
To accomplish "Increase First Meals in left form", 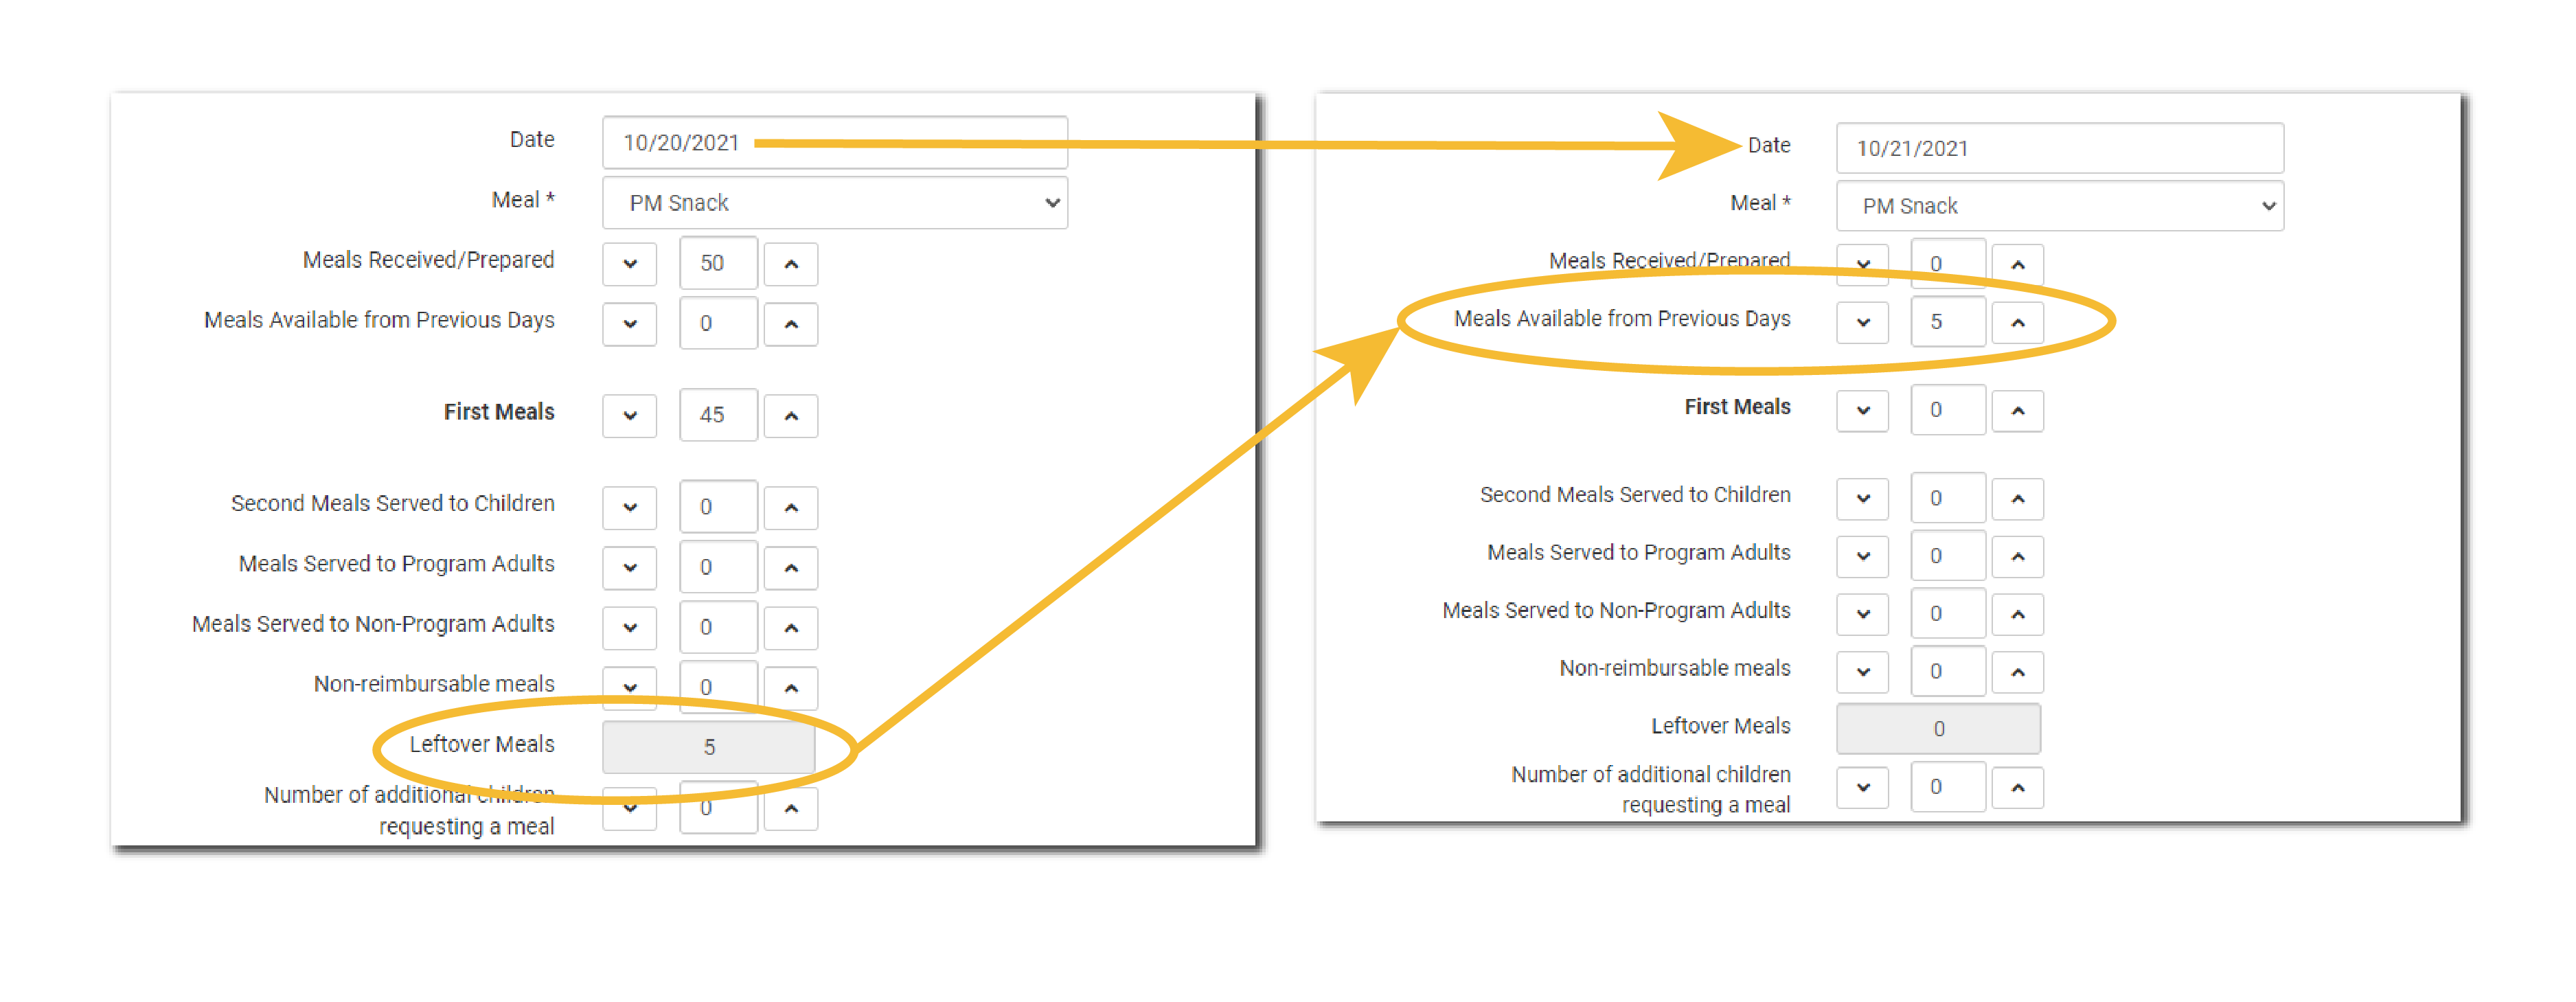I will coord(790,416).
